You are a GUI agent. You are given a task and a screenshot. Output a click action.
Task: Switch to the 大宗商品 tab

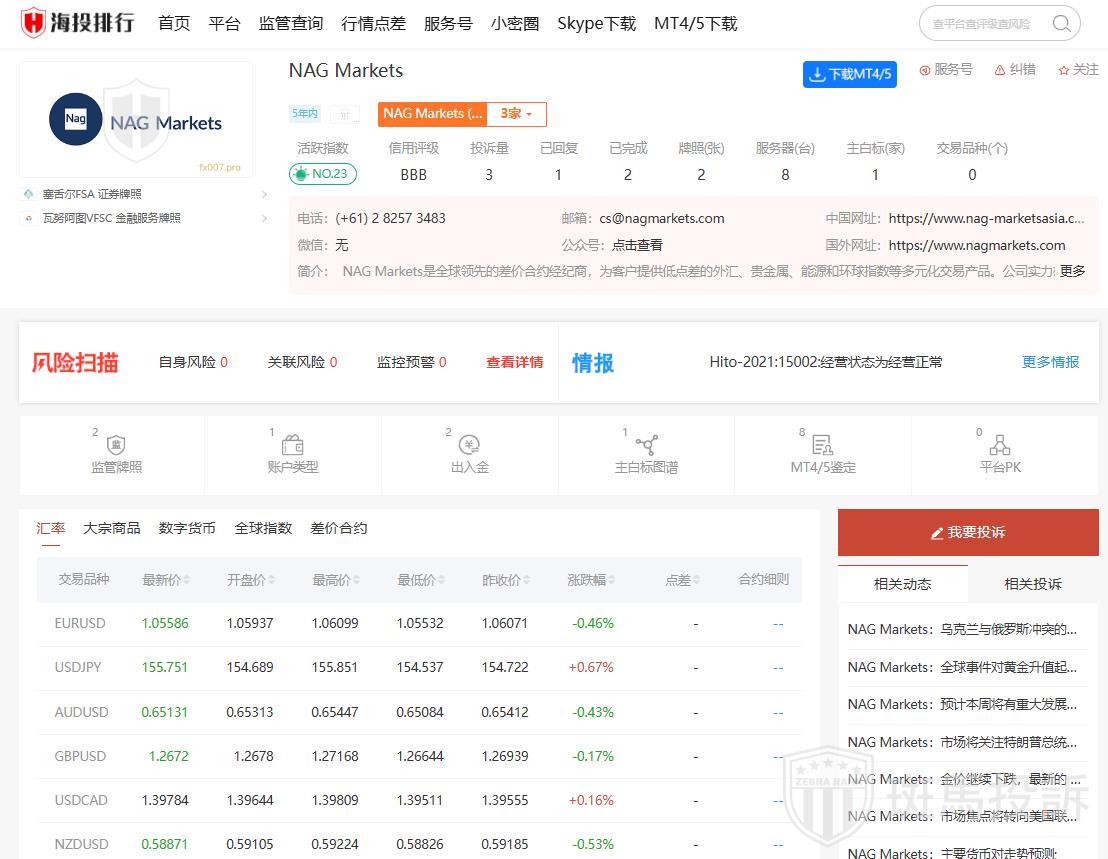pyautogui.click(x=112, y=528)
